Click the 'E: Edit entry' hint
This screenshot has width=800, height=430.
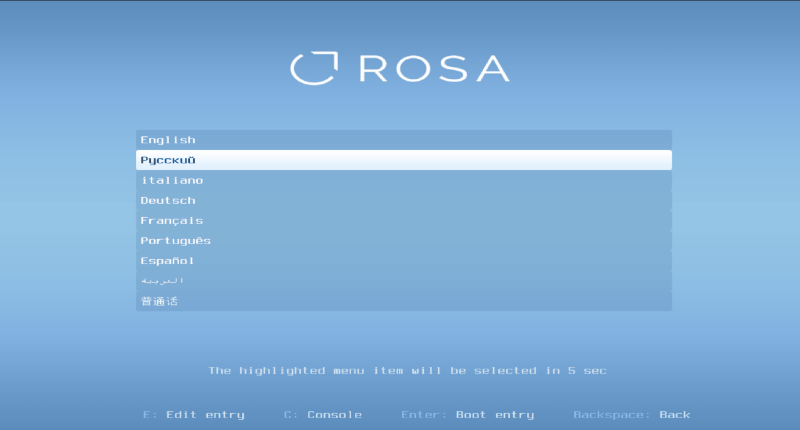pos(194,415)
